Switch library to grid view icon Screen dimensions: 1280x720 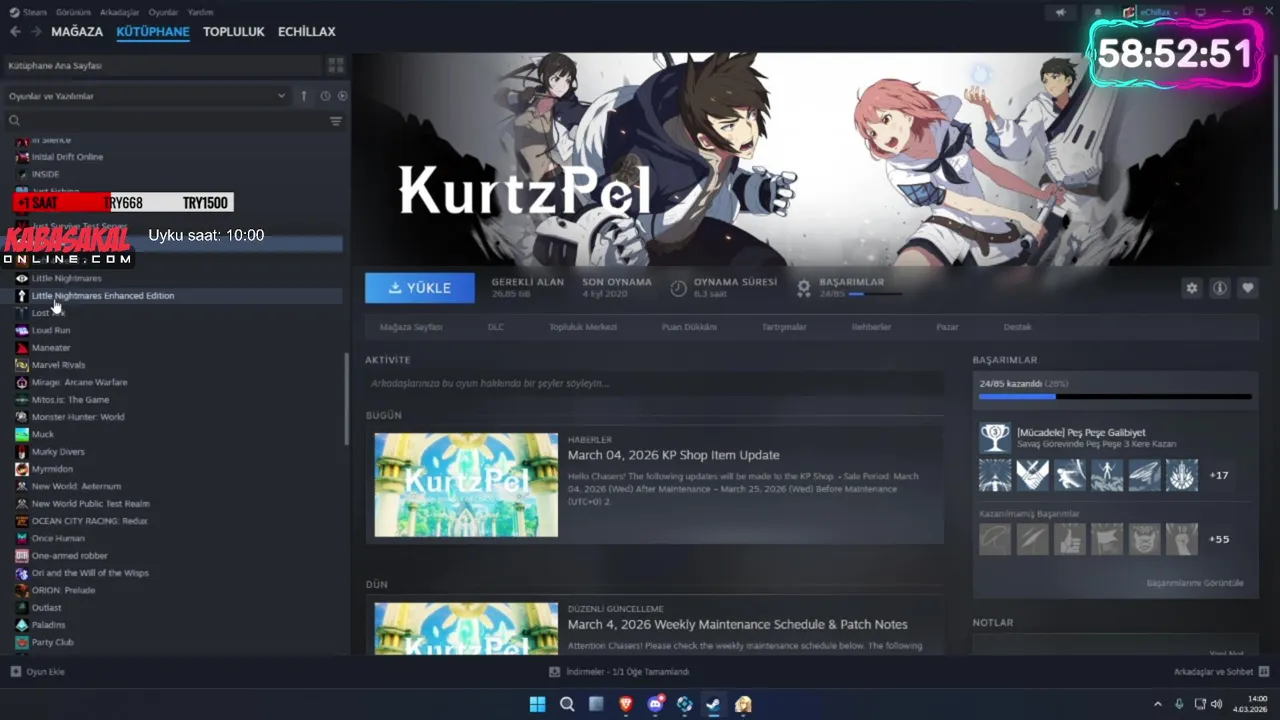point(336,65)
